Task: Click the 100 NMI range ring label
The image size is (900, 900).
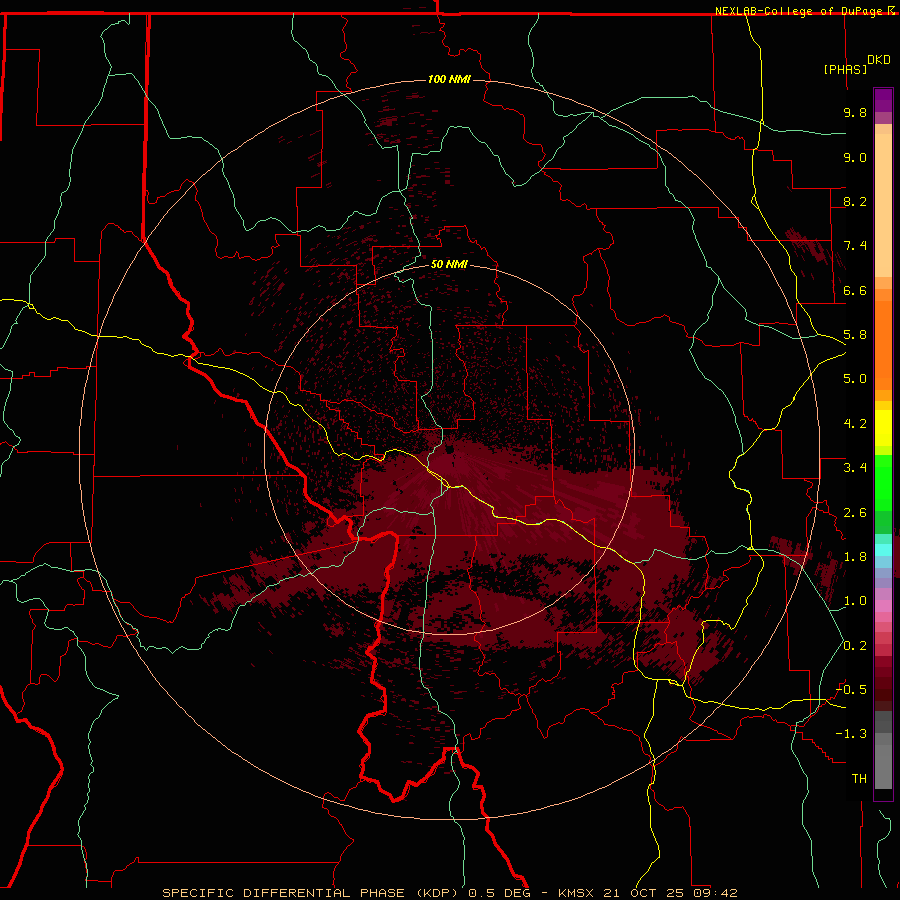Action: 449,79
